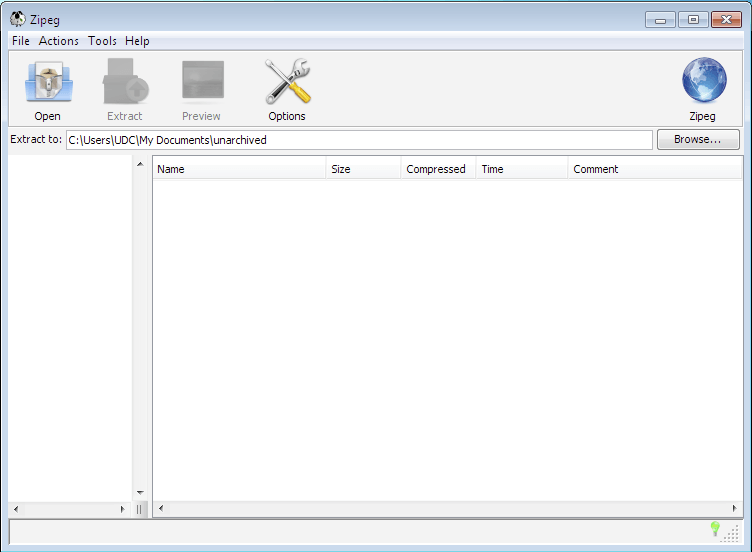Viewport: 752px width, 552px height.
Task: Open the File menu
Action: (21, 41)
